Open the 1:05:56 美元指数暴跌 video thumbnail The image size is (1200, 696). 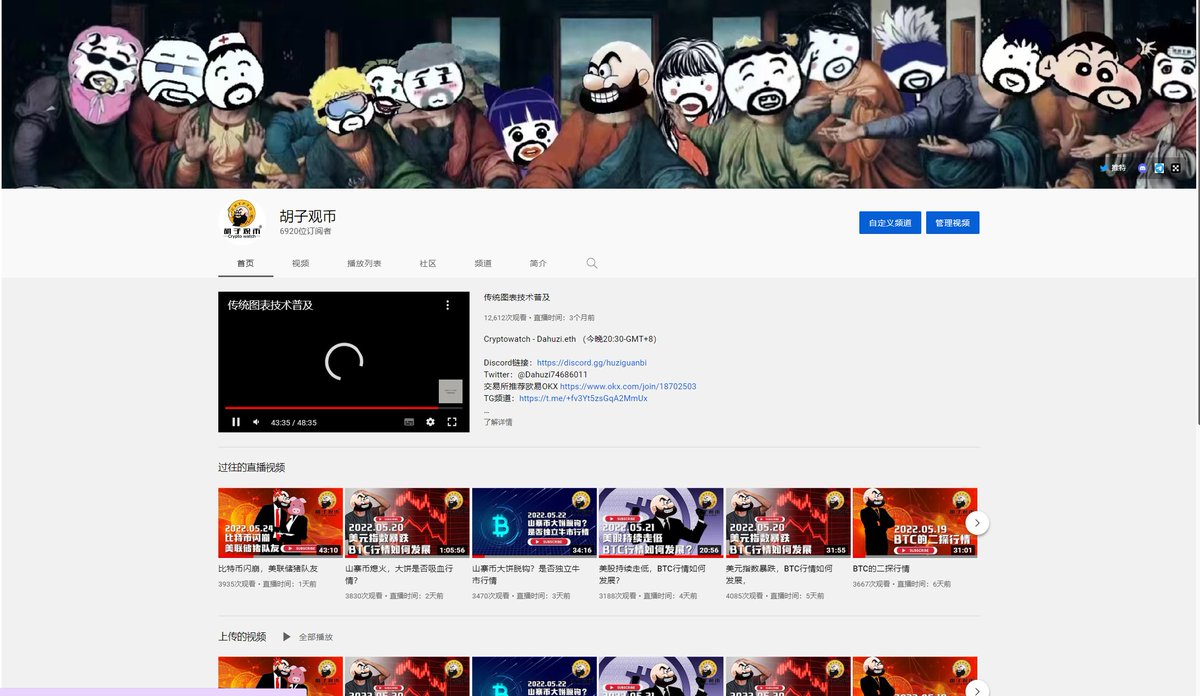pos(407,522)
